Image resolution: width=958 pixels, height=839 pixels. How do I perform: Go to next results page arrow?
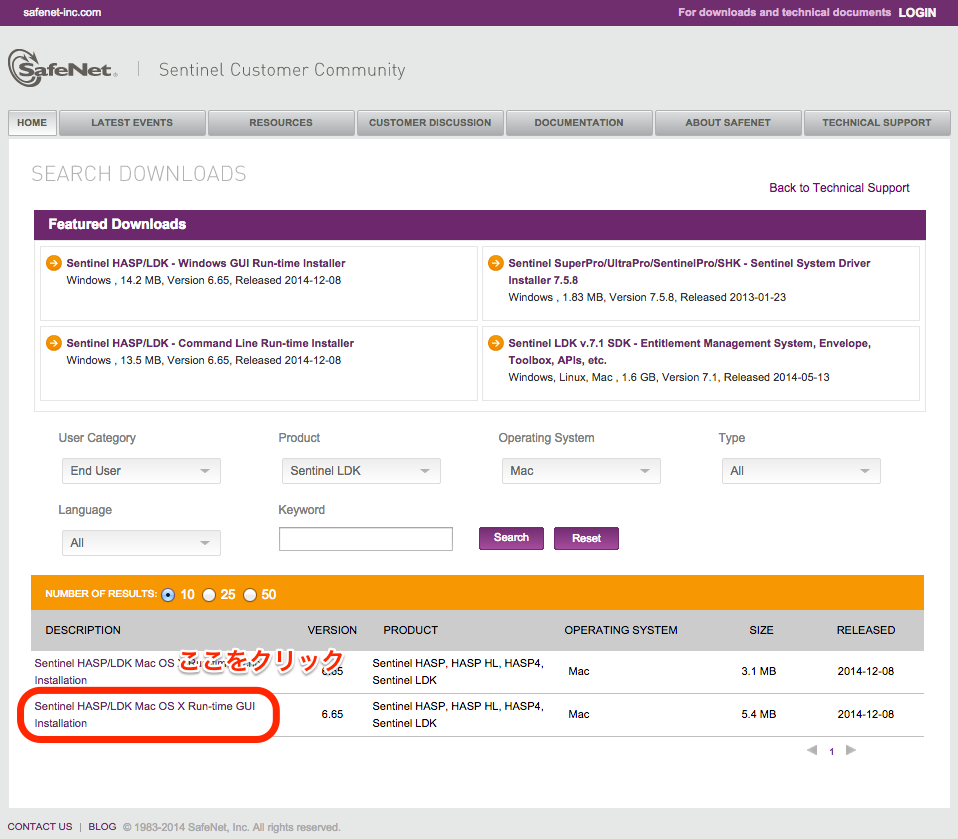tap(851, 750)
